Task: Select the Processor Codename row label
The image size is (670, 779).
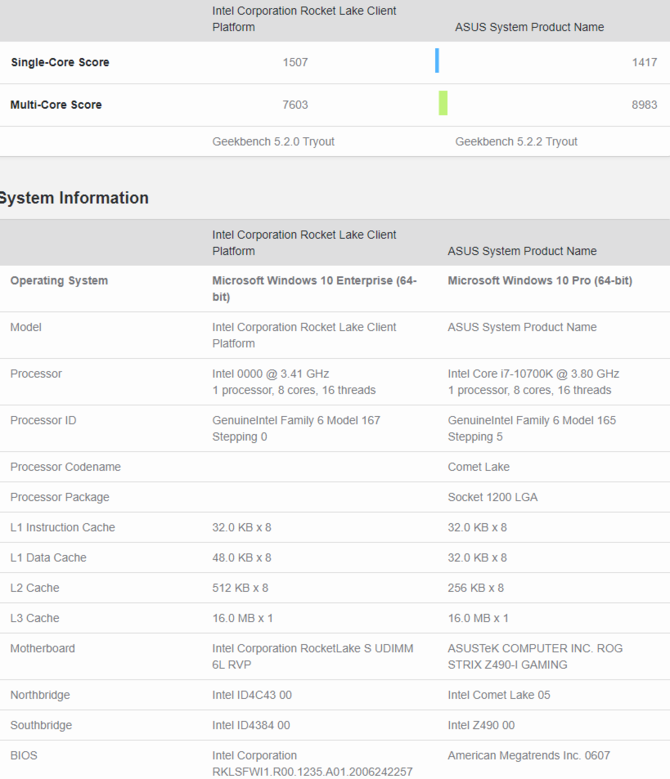Action: click(66, 467)
